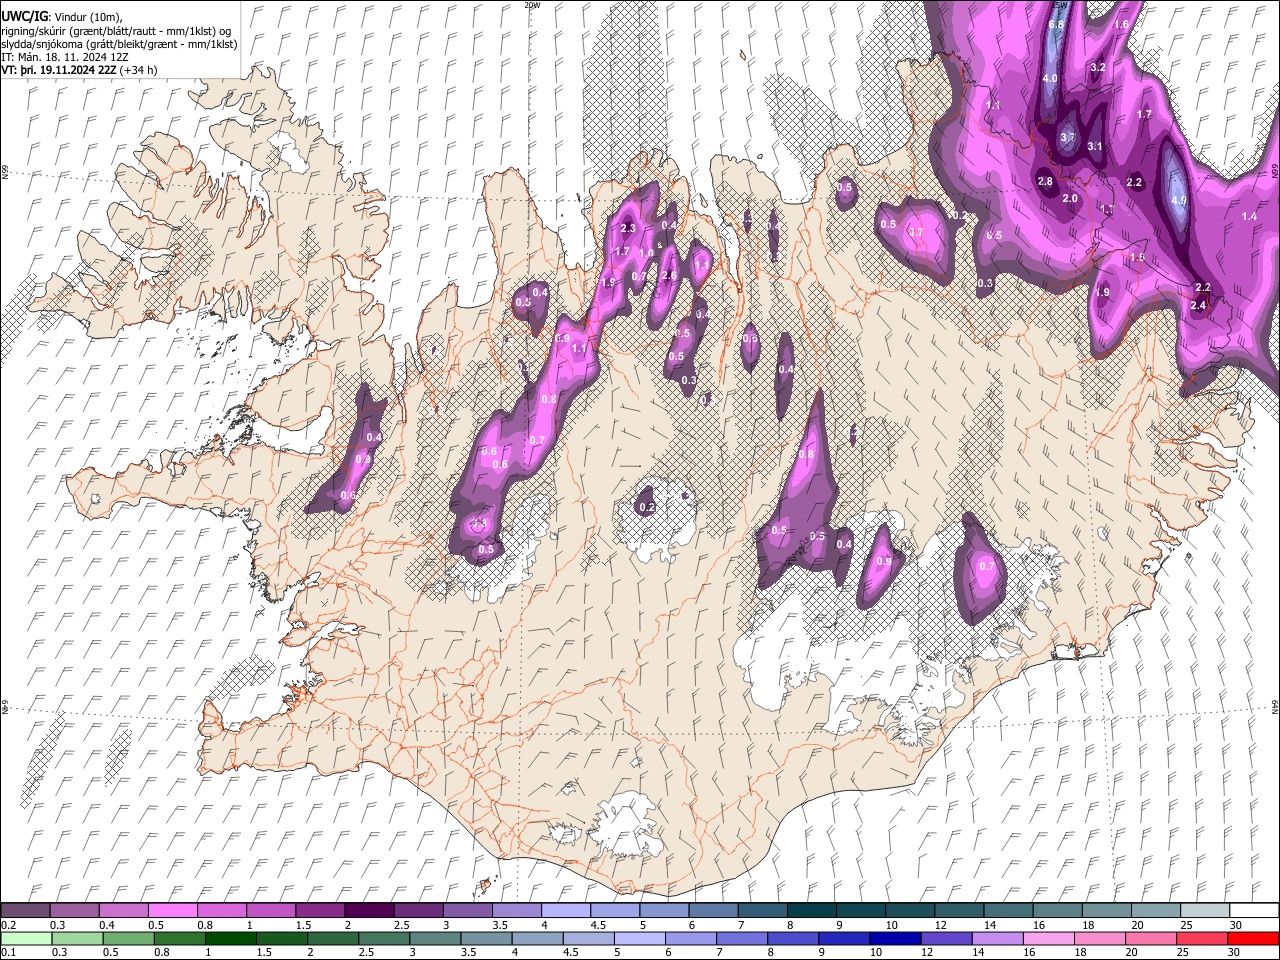Click the 2.8 precipitation value on the map
This screenshot has width=1280, height=960.
[x=1045, y=181]
